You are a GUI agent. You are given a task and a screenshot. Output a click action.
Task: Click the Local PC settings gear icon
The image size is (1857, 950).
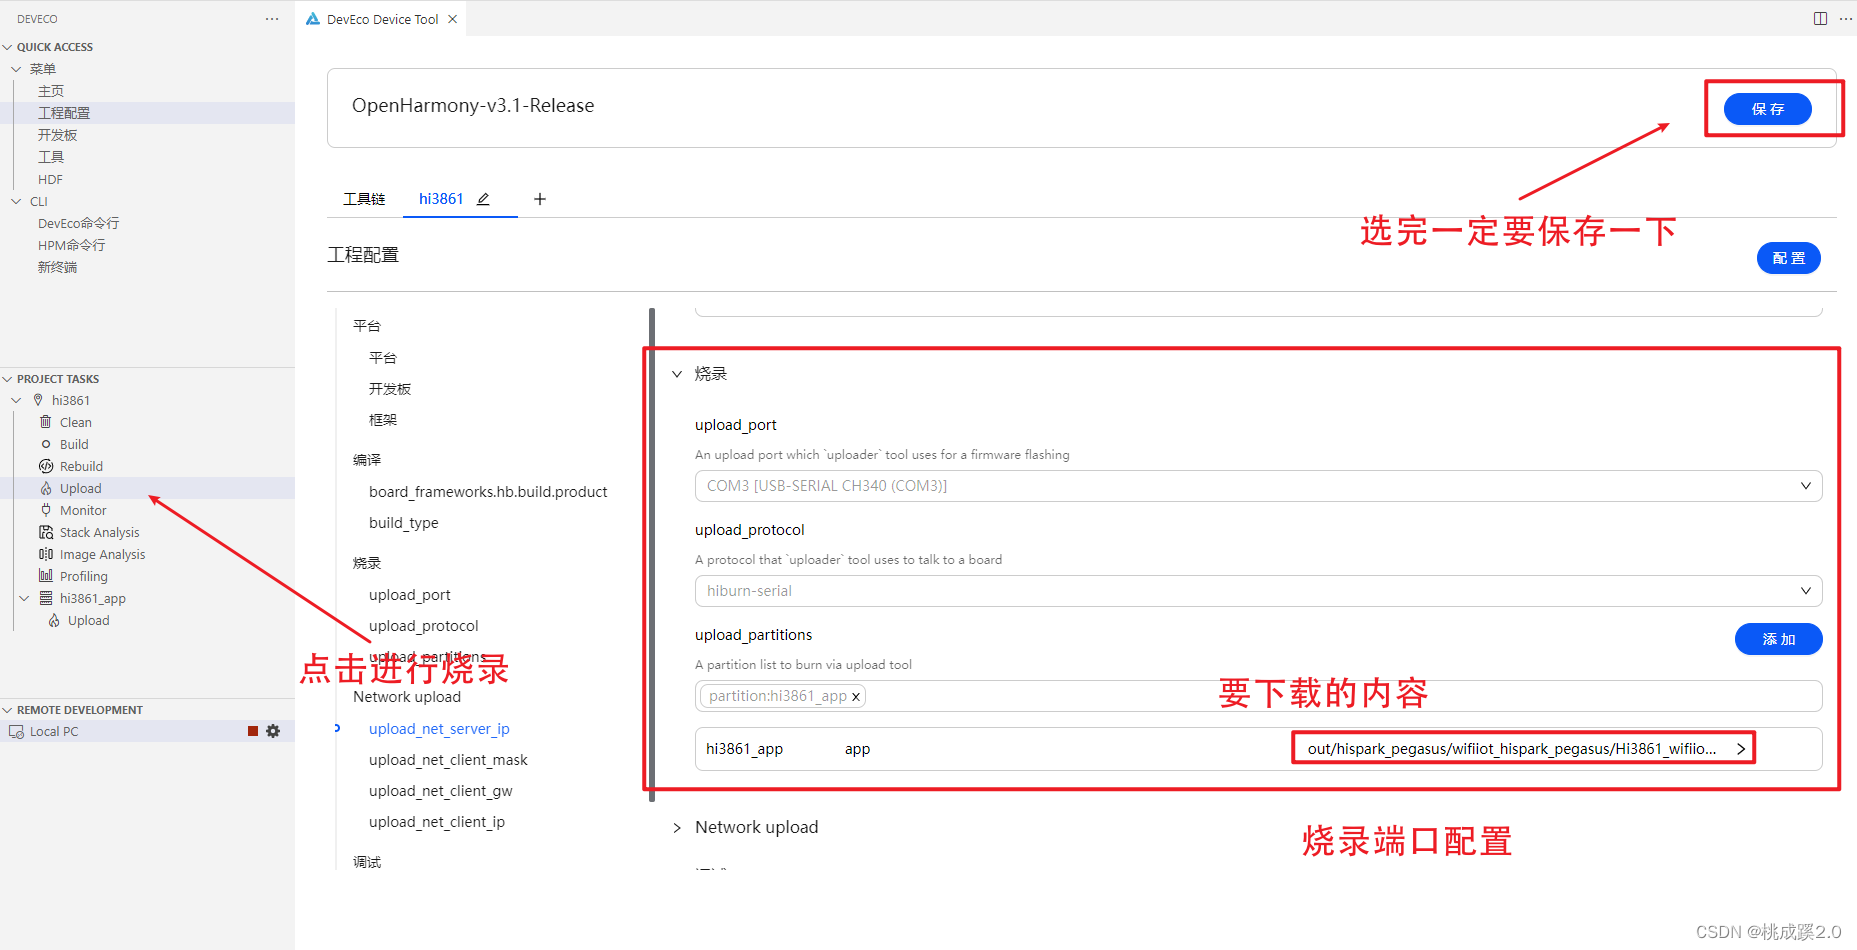(273, 731)
